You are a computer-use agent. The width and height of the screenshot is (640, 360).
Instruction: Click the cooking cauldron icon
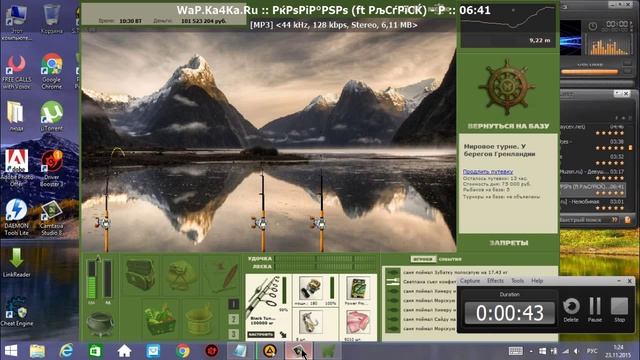100,324
